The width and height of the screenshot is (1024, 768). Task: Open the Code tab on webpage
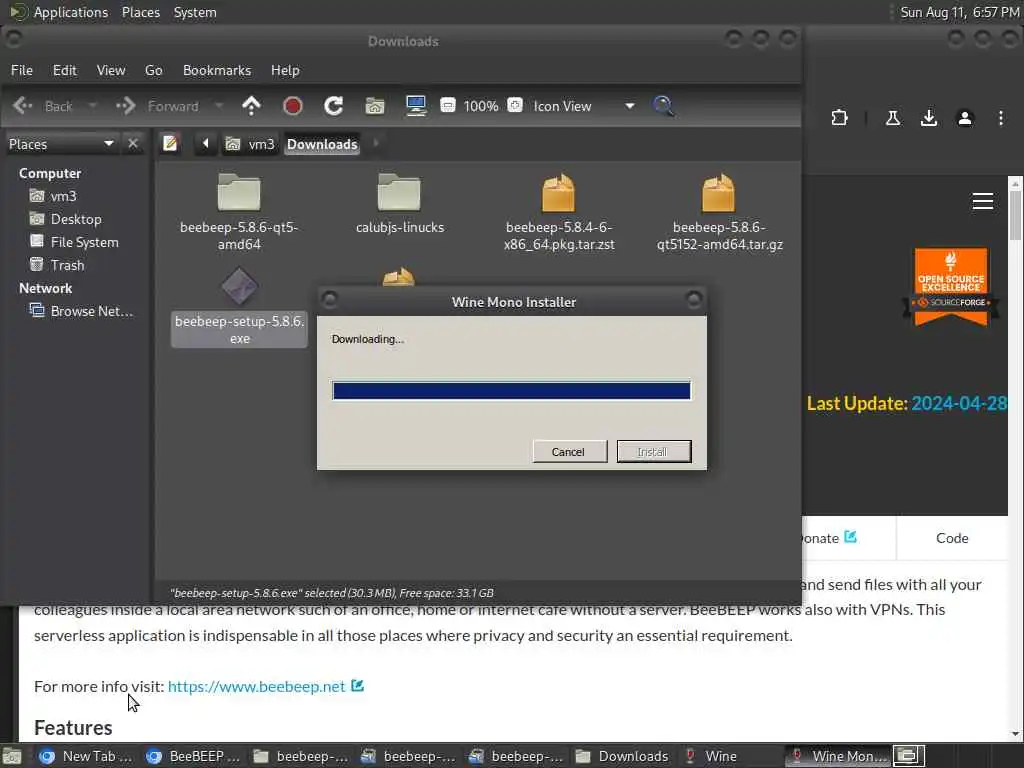pyautogui.click(x=952, y=537)
